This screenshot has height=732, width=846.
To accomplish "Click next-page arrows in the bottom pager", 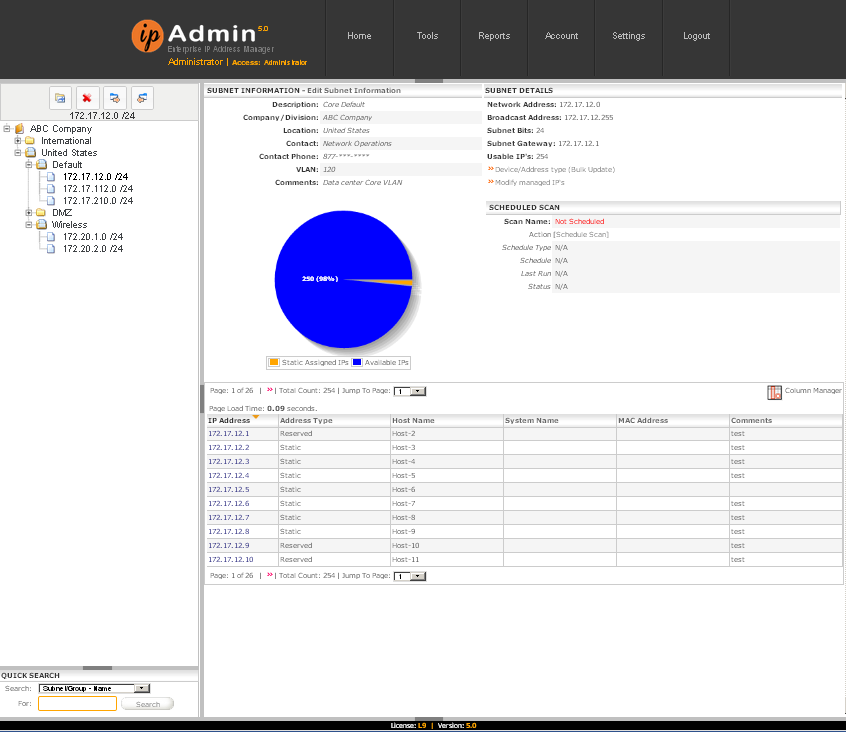I will point(270,575).
